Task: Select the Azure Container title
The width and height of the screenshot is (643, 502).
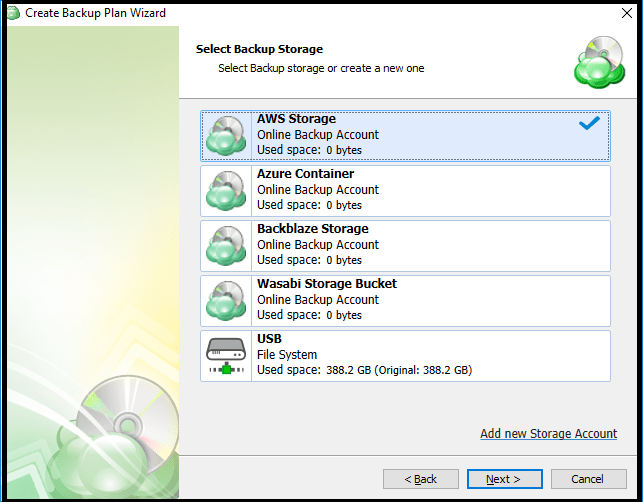Action: (305, 174)
